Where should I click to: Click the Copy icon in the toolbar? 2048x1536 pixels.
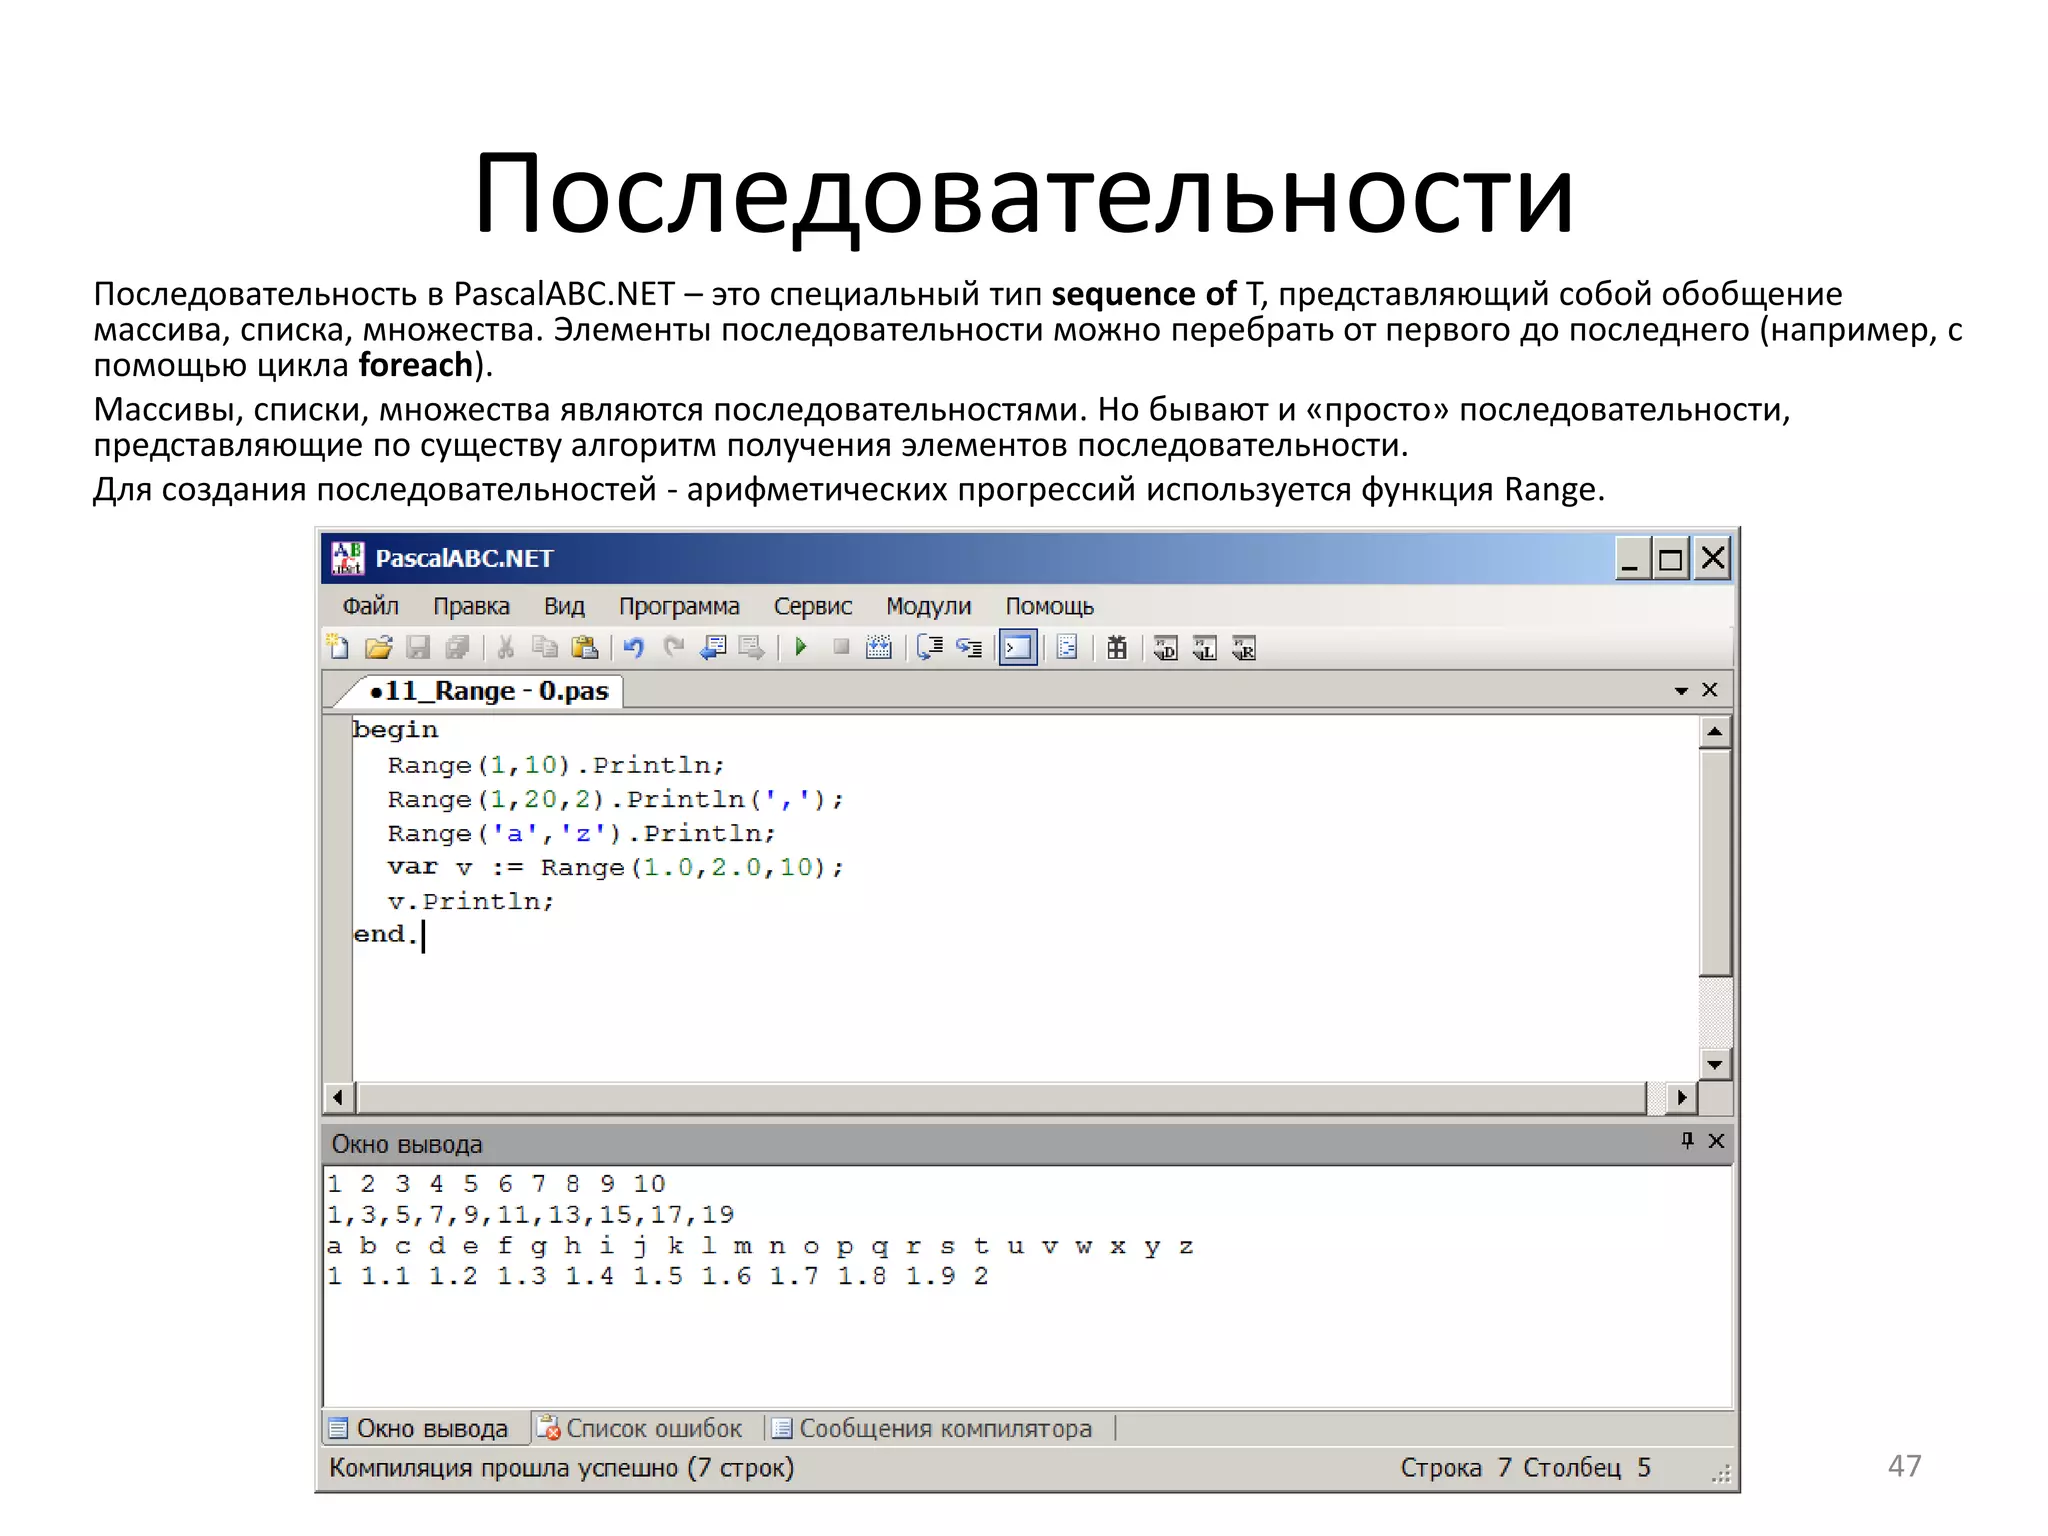pos(545,648)
